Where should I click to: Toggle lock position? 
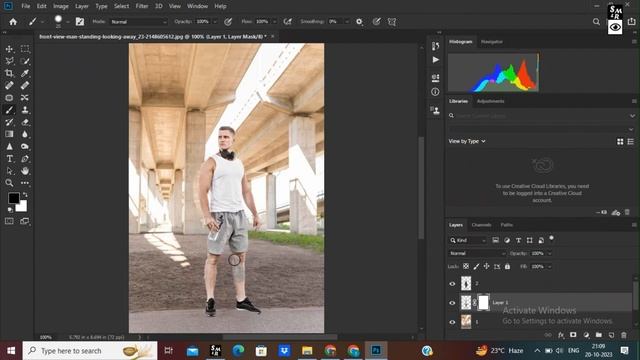487,266
